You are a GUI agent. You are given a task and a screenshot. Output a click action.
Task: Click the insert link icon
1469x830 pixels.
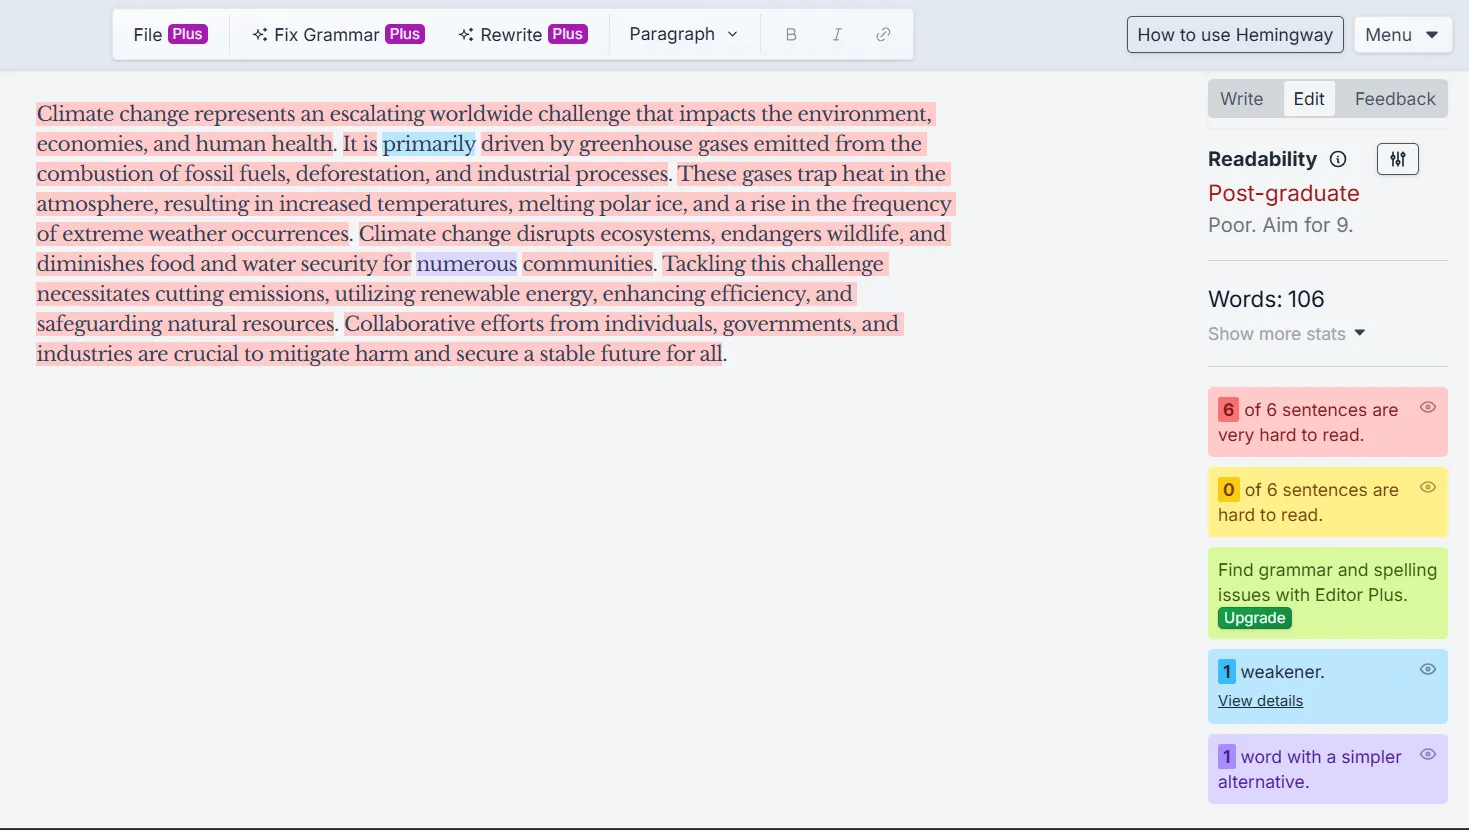[x=883, y=34]
